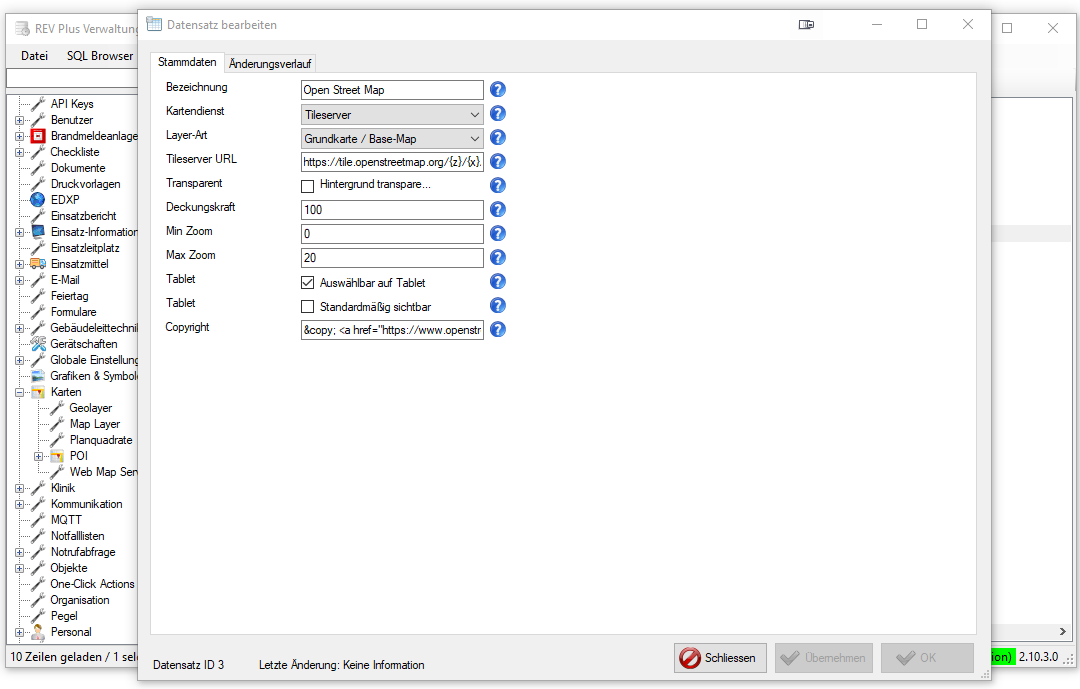
Task: Select Map Layer in the tree
Action: click(94, 424)
